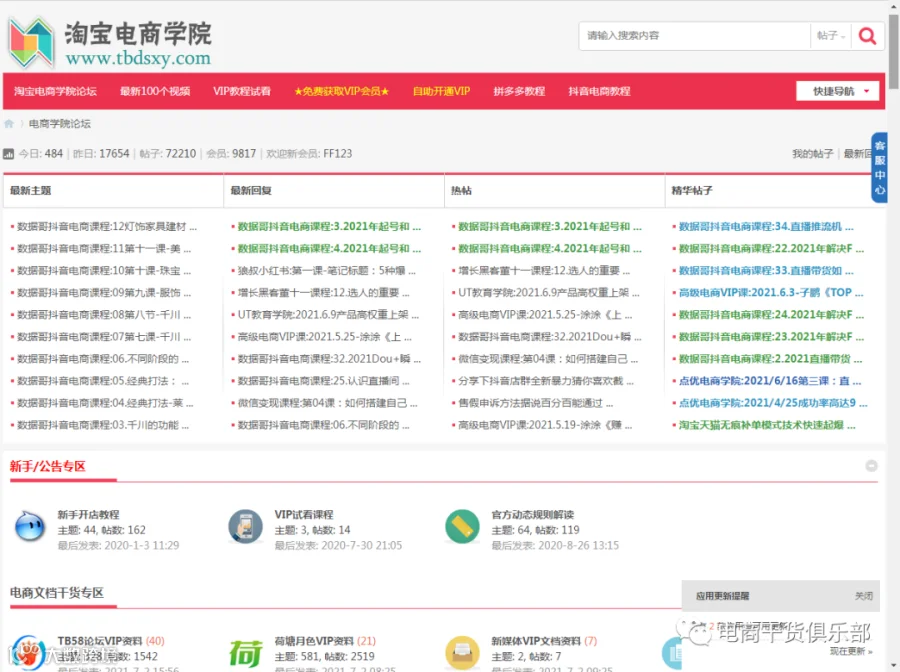Switch to the 热帖 tab
The height and width of the screenshot is (672, 900).
click(461, 191)
